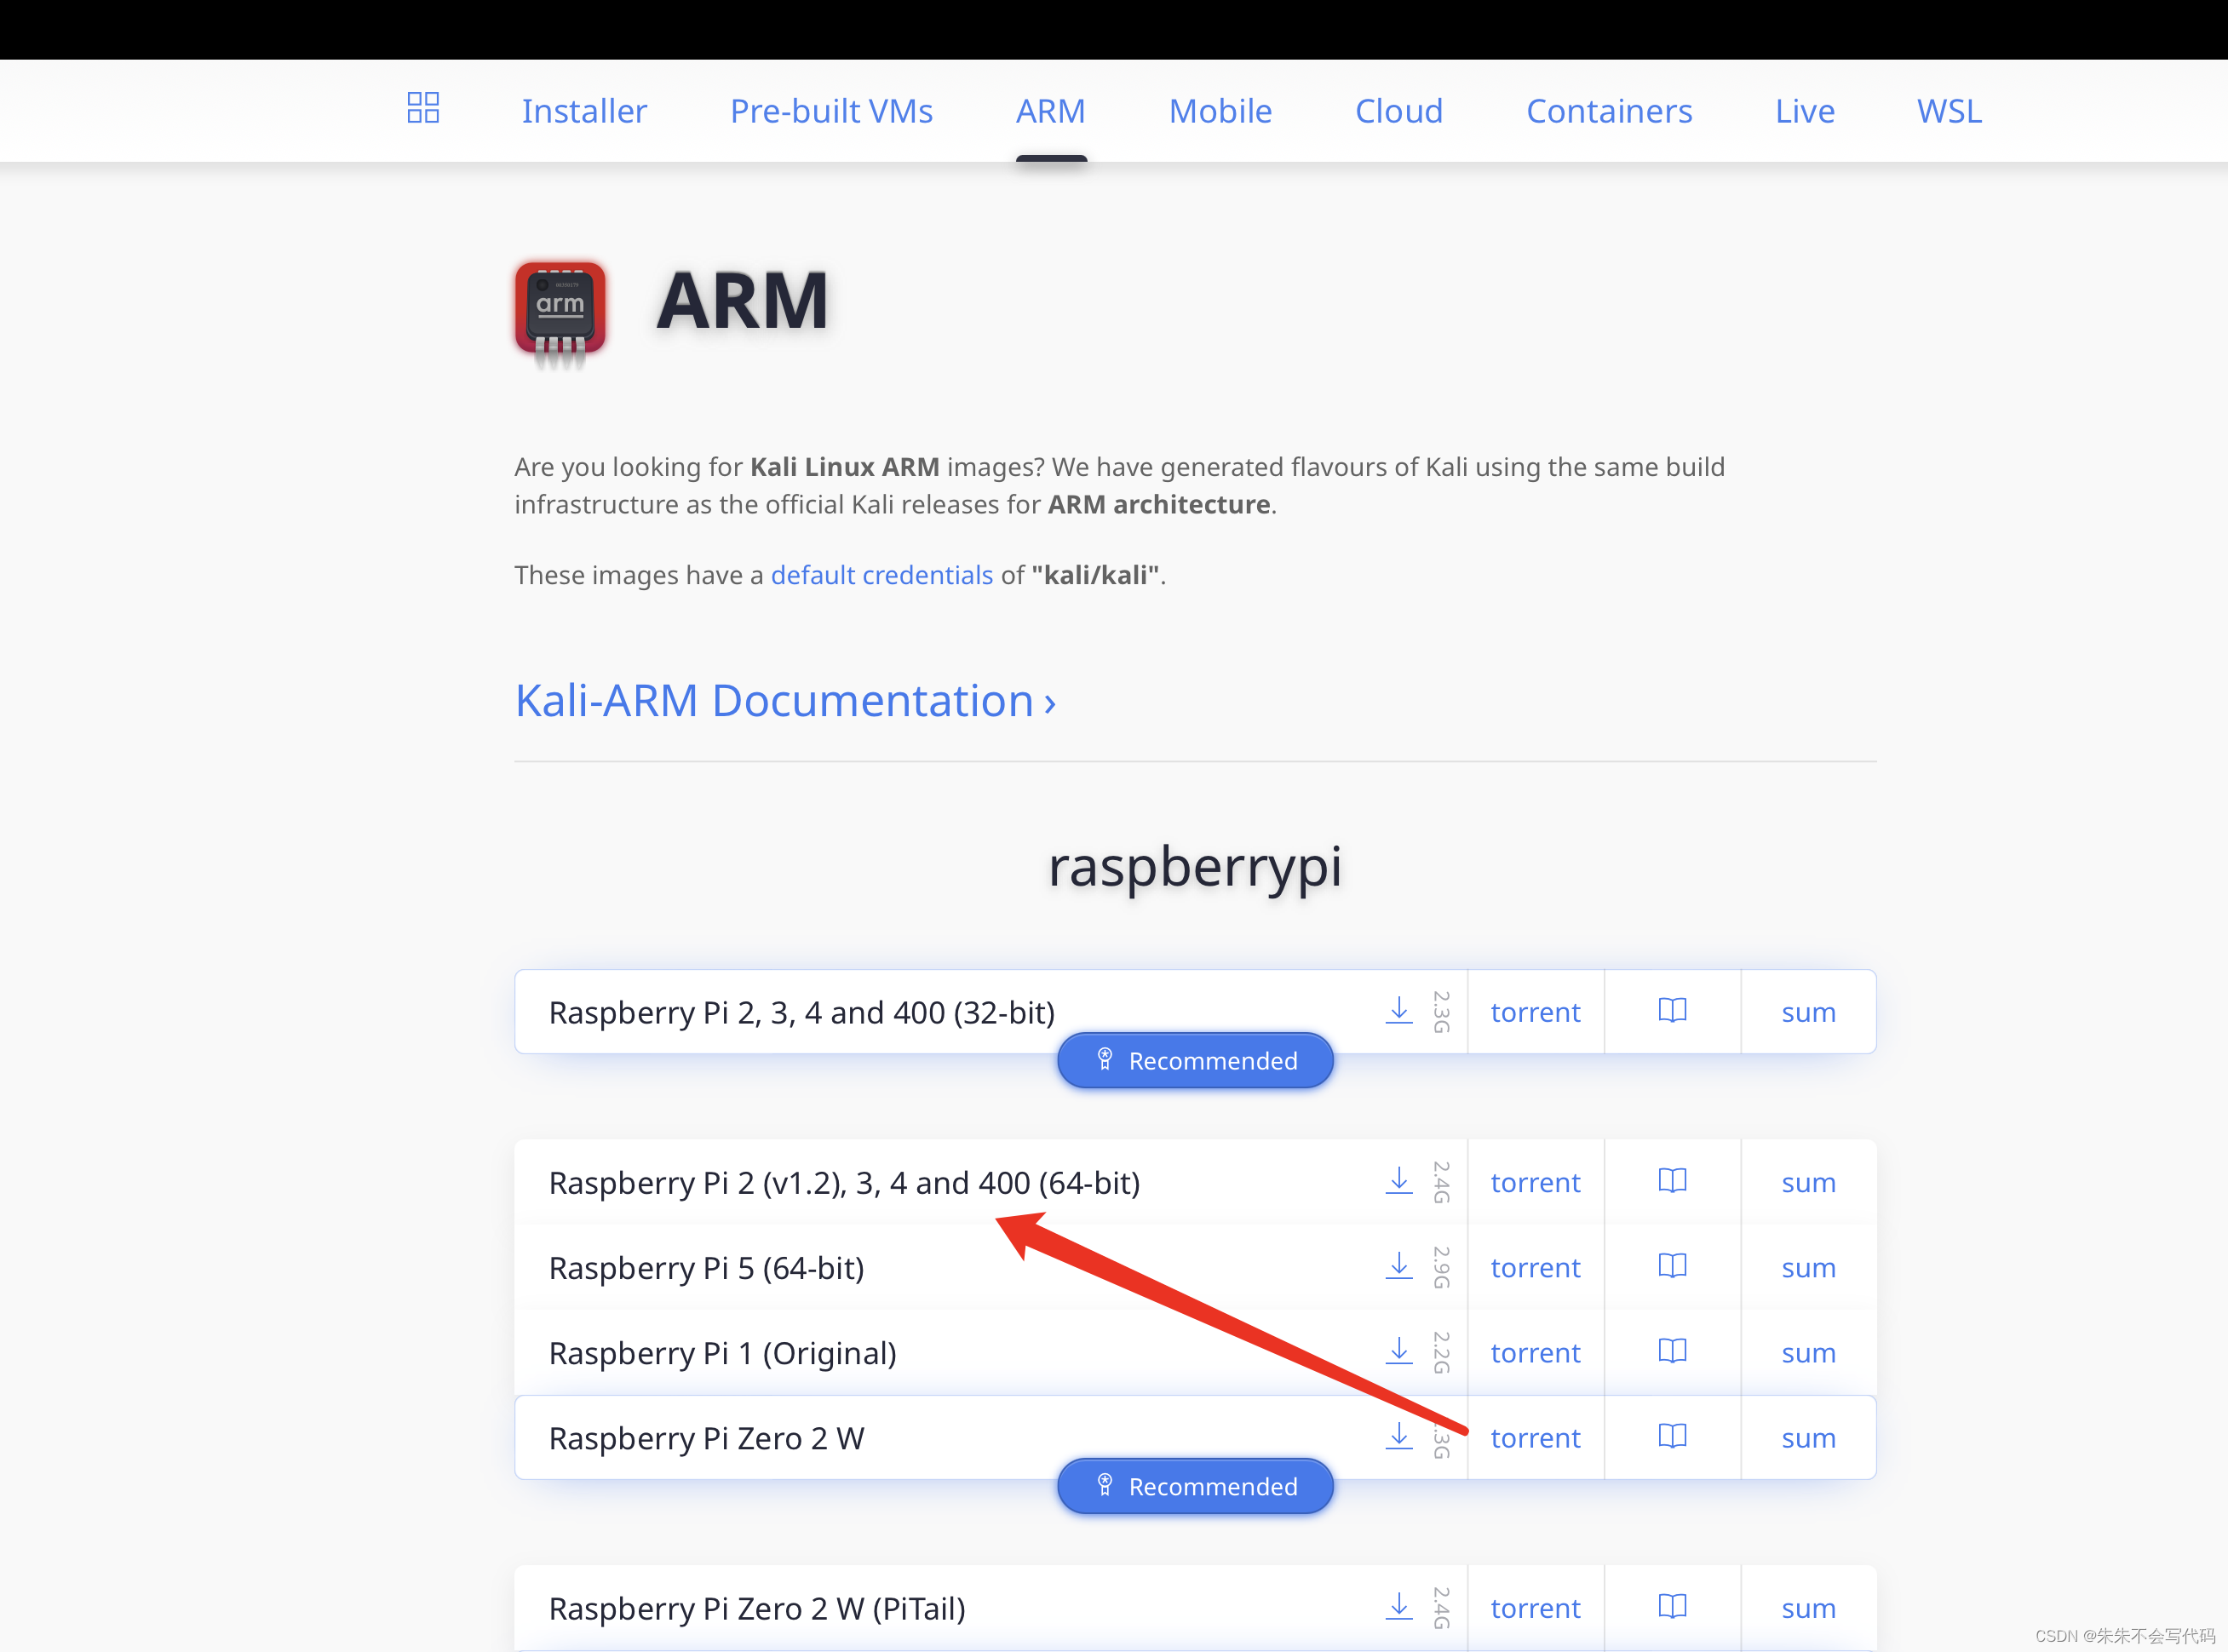Open book icon for Raspberry Pi 5 (64-bit)
Screen dimensions: 2228x1652
1672,1265
